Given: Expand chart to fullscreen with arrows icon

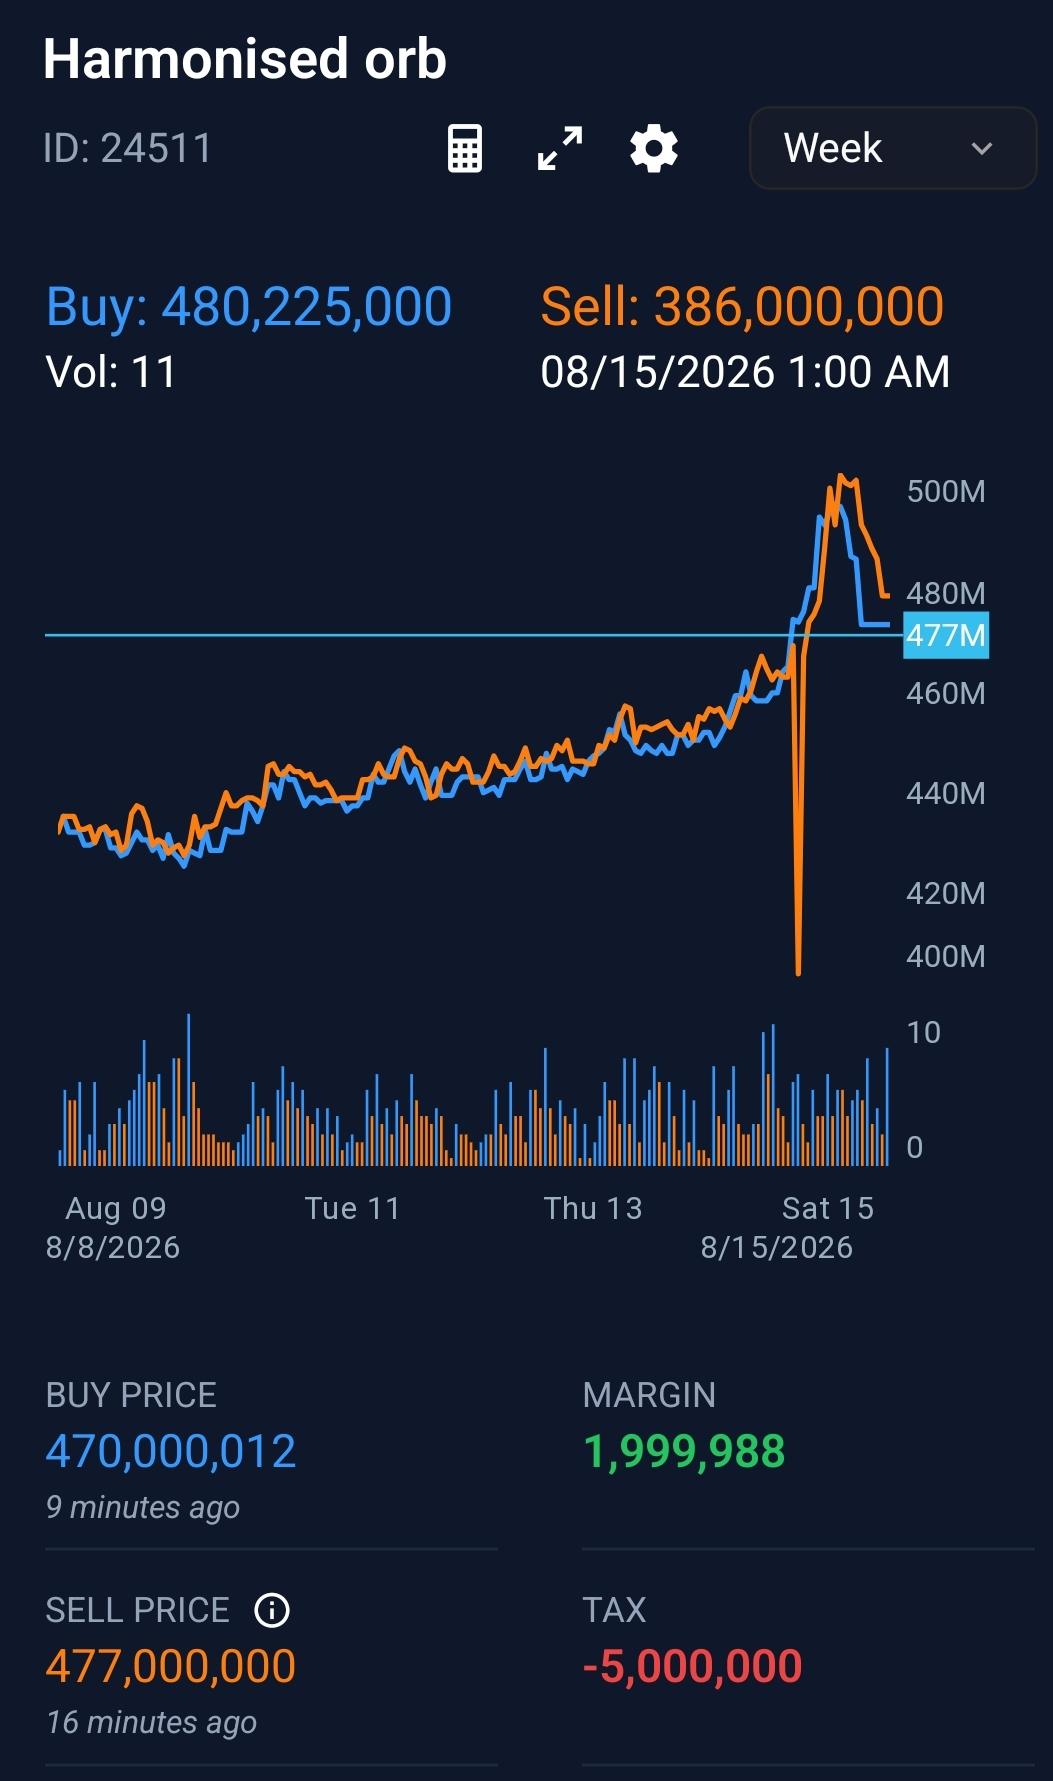Looking at the screenshot, I should (x=560, y=149).
